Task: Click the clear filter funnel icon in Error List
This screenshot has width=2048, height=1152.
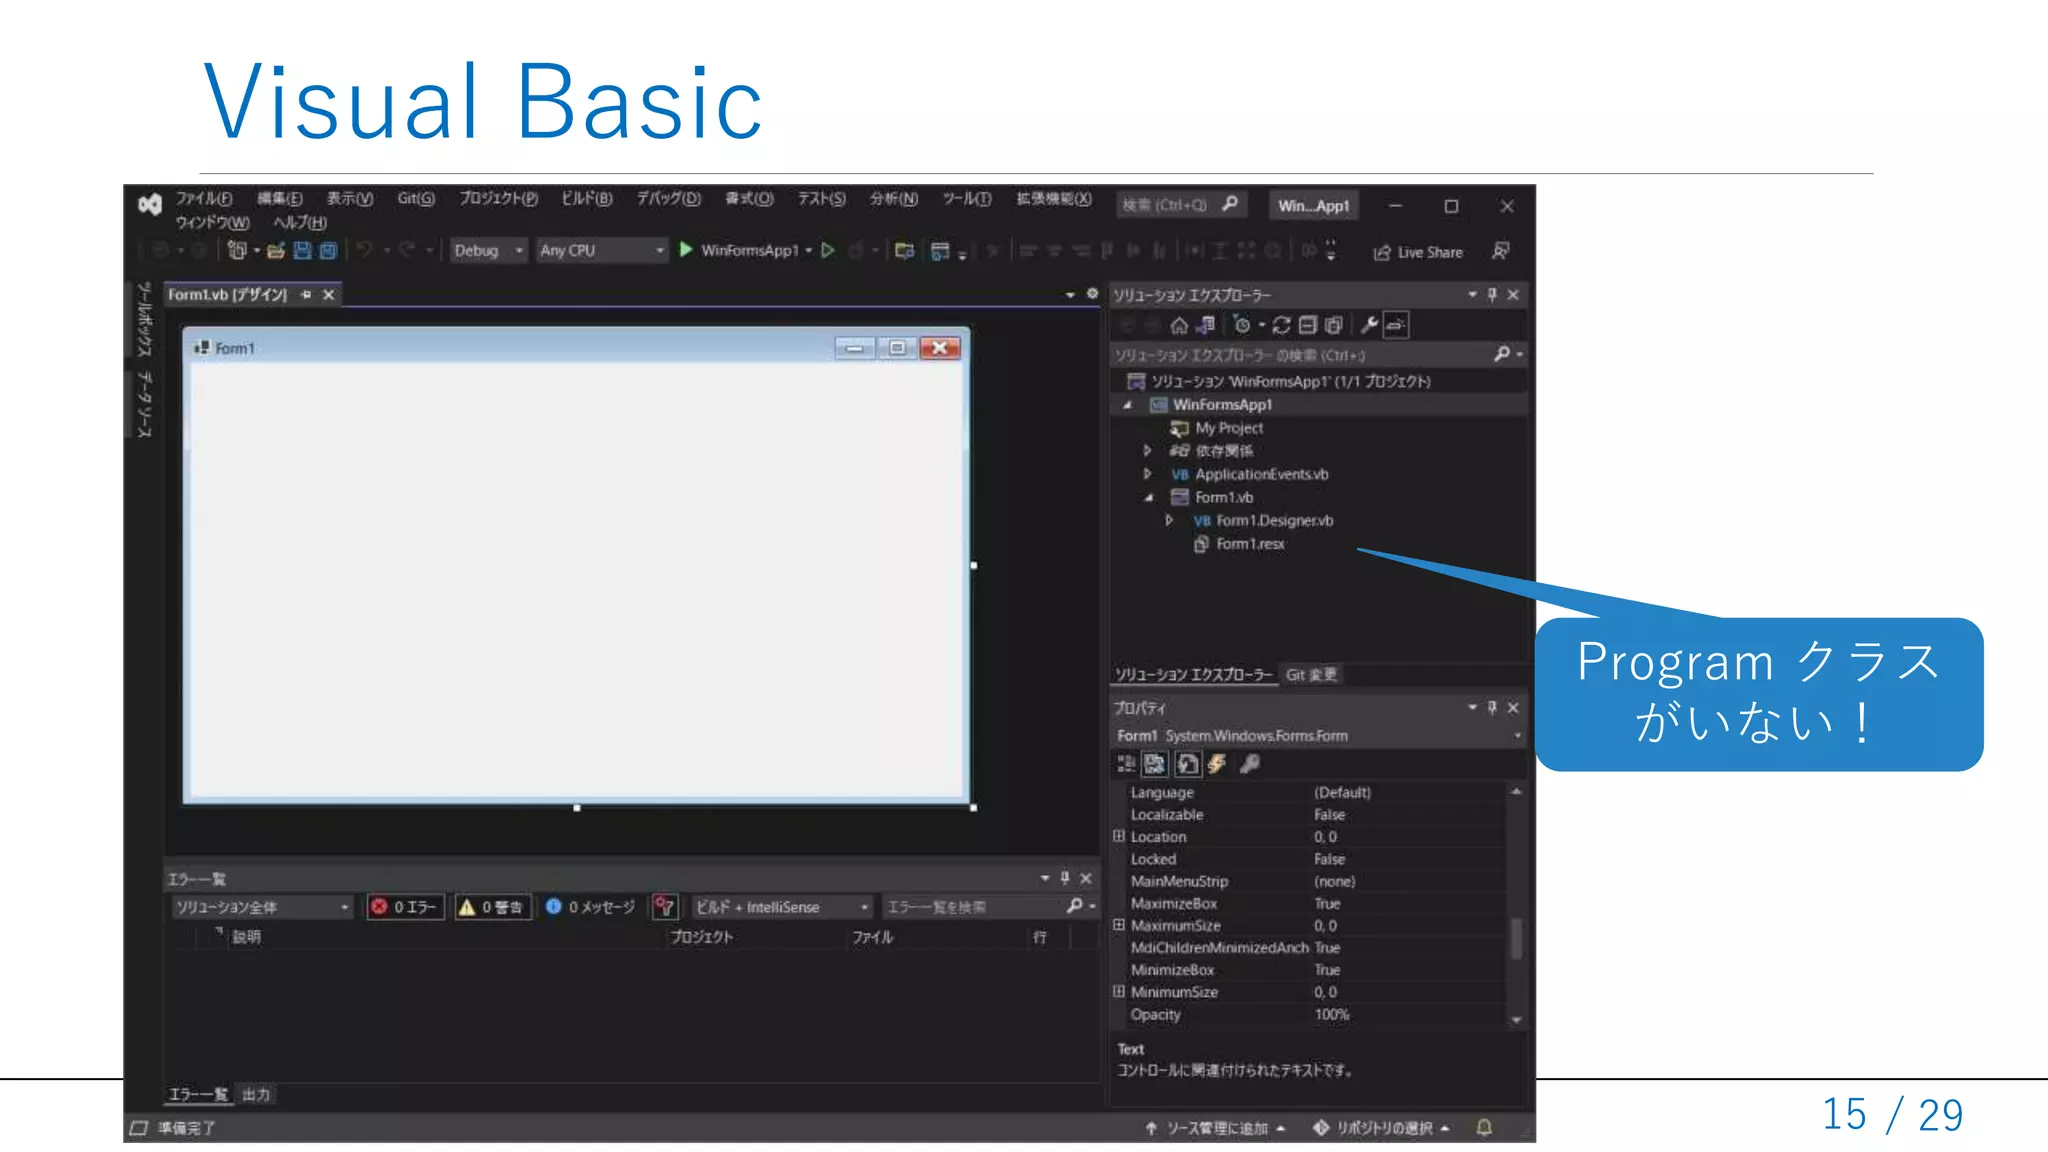Action: click(665, 907)
